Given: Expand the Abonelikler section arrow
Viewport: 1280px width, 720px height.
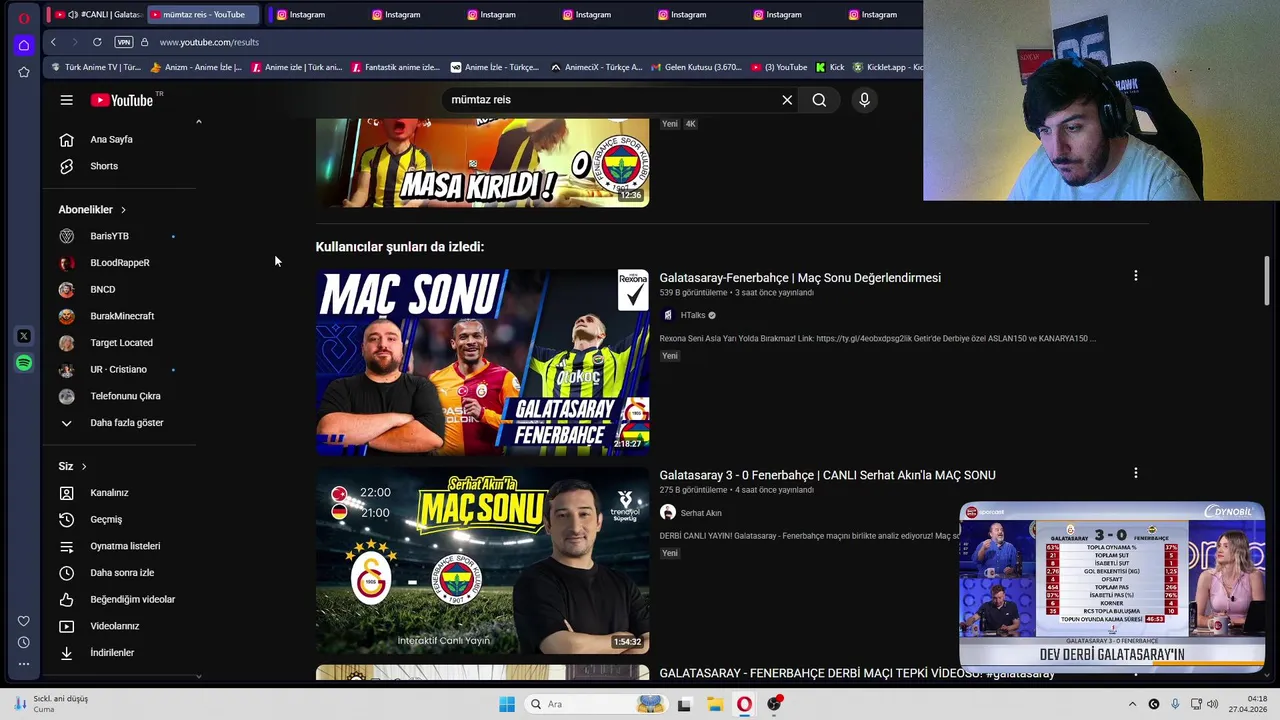Looking at the screenshot, I should [123, 210].
